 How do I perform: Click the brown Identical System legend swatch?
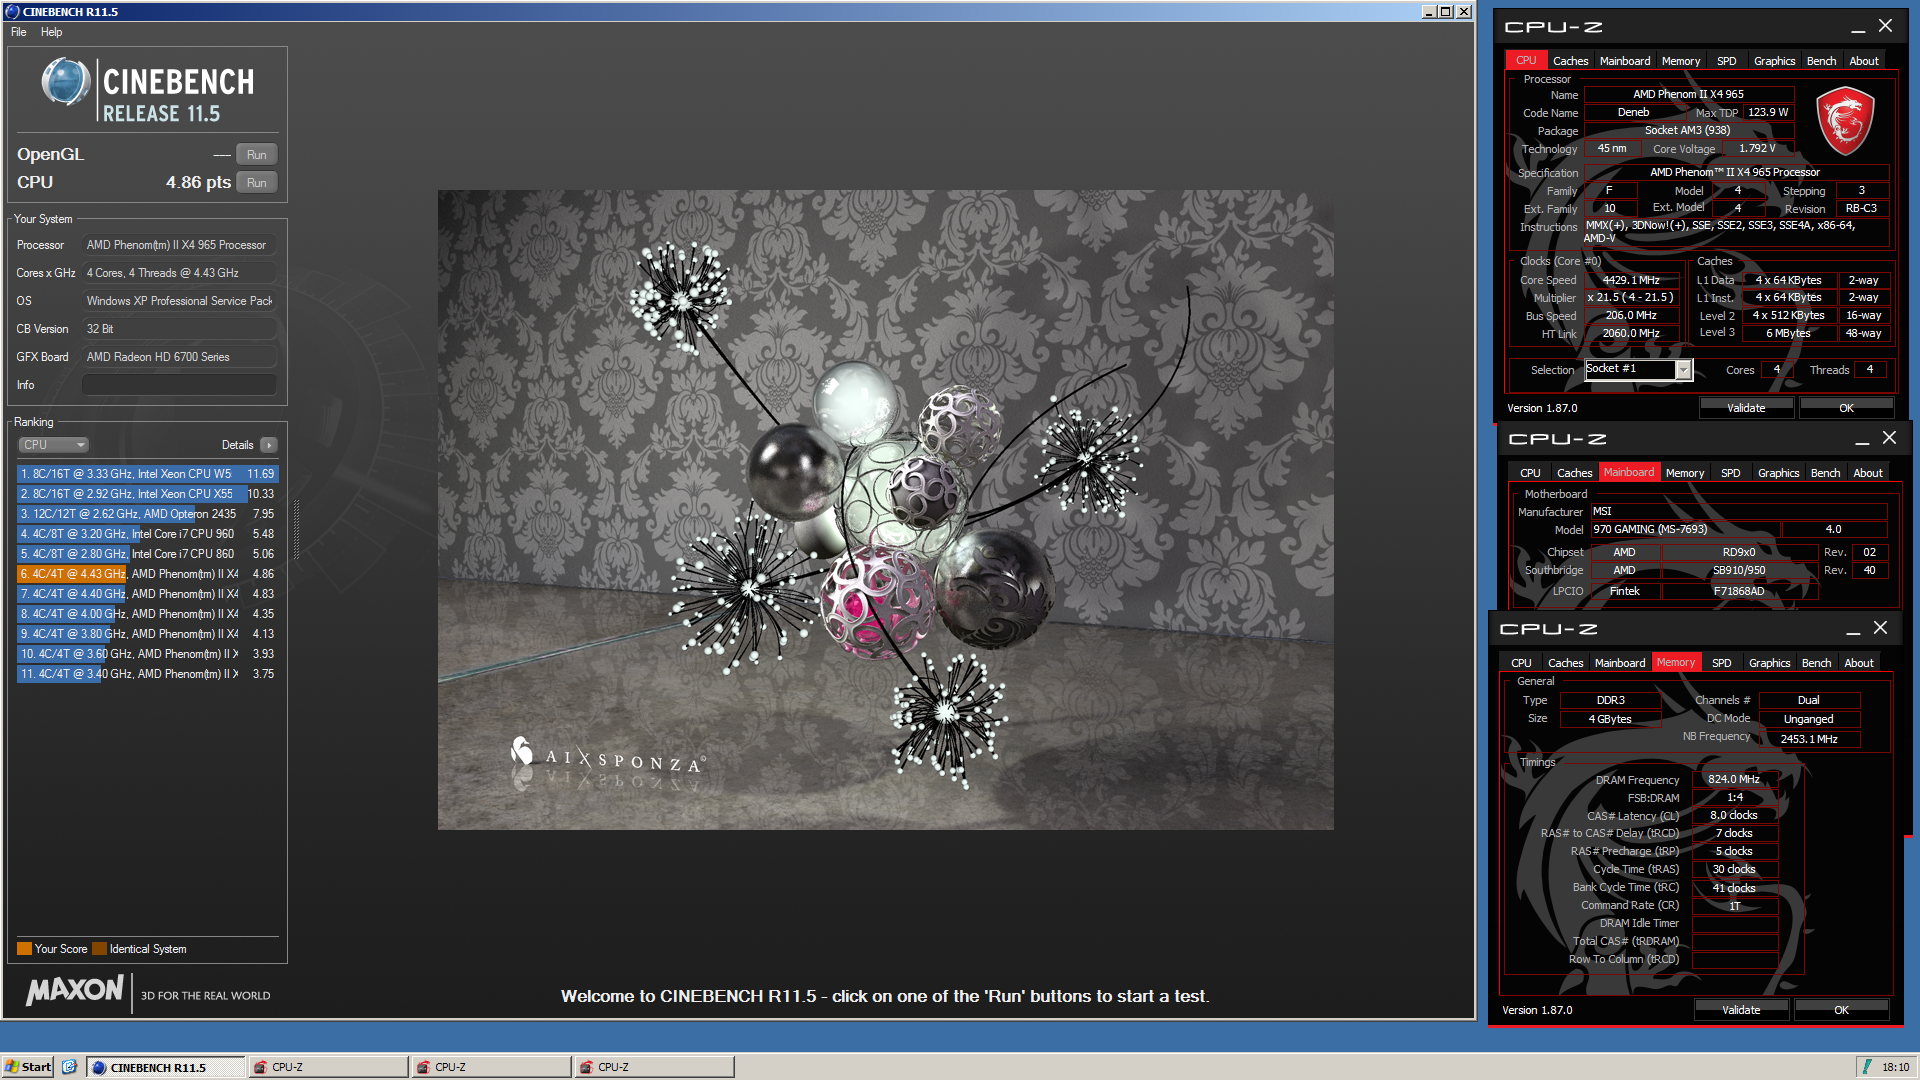click(x=99, y=949)
